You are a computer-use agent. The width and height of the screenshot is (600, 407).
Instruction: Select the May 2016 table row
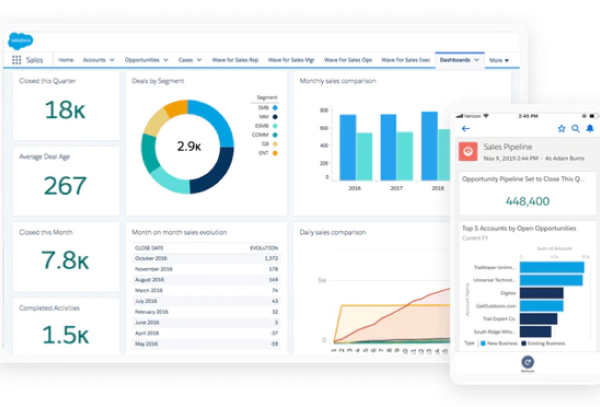pyautogui.click(x=206, y=344)
